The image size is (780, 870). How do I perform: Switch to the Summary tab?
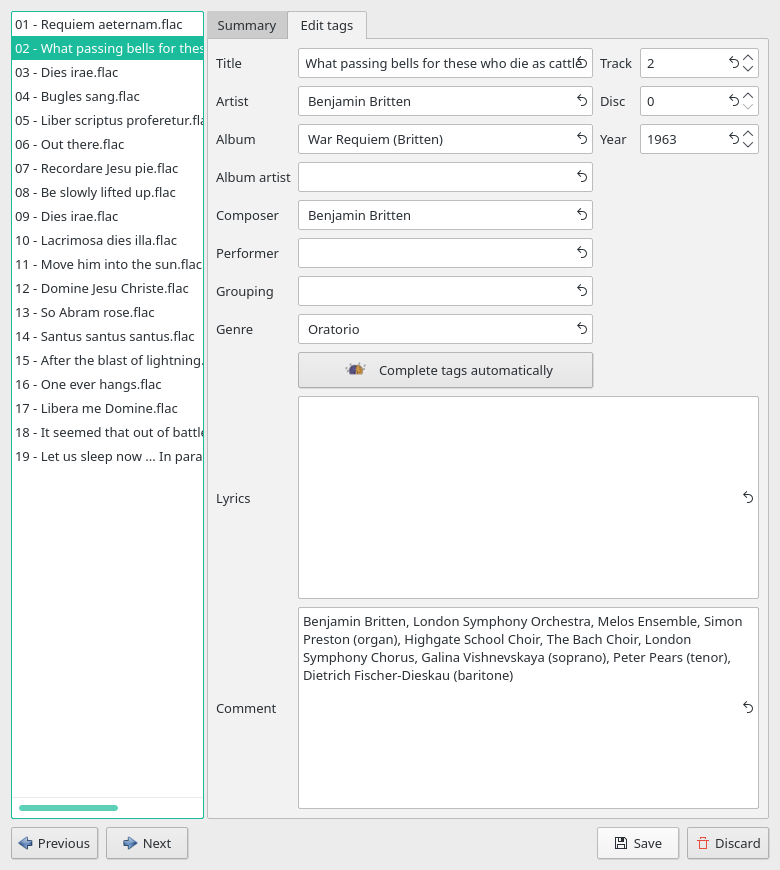[246, 26]
